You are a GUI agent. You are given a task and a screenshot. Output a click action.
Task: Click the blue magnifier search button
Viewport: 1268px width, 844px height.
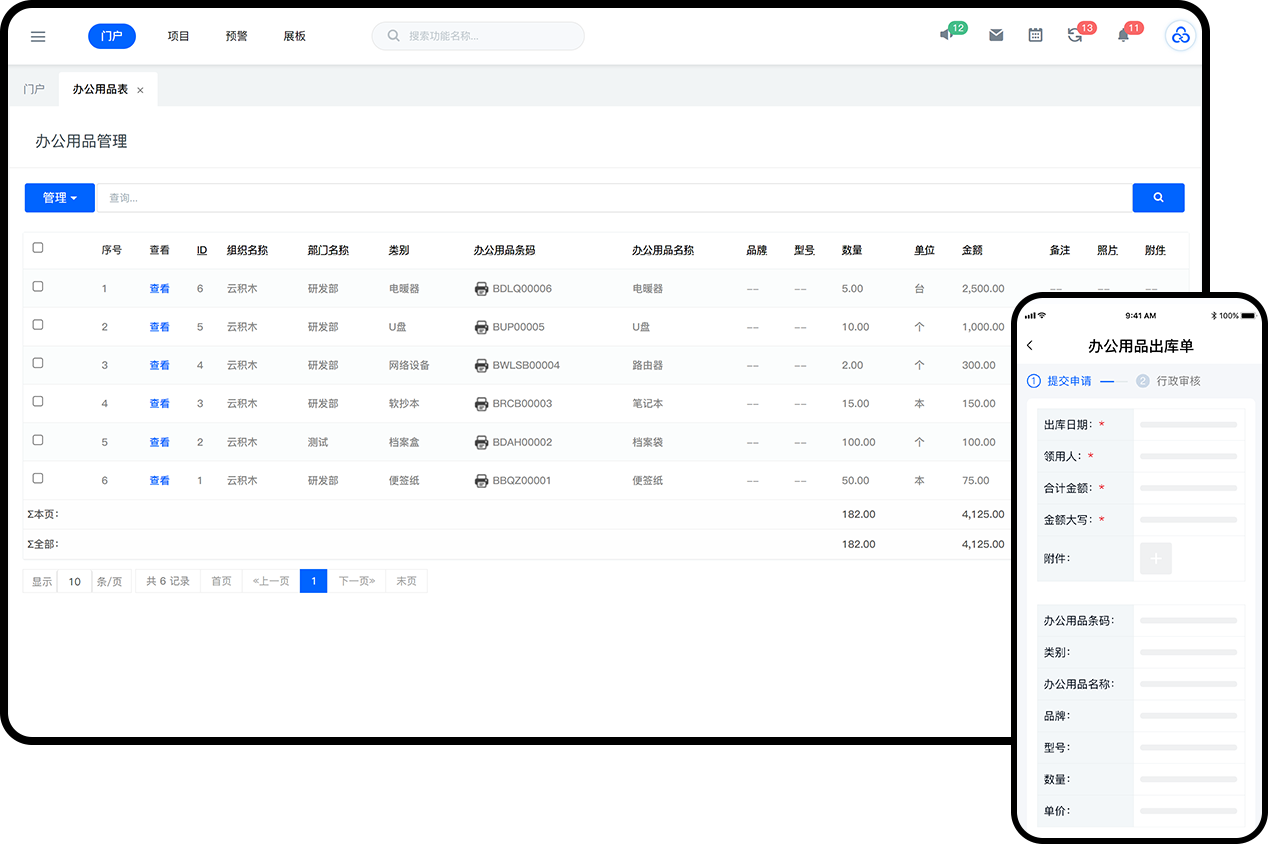(1158, 198)
